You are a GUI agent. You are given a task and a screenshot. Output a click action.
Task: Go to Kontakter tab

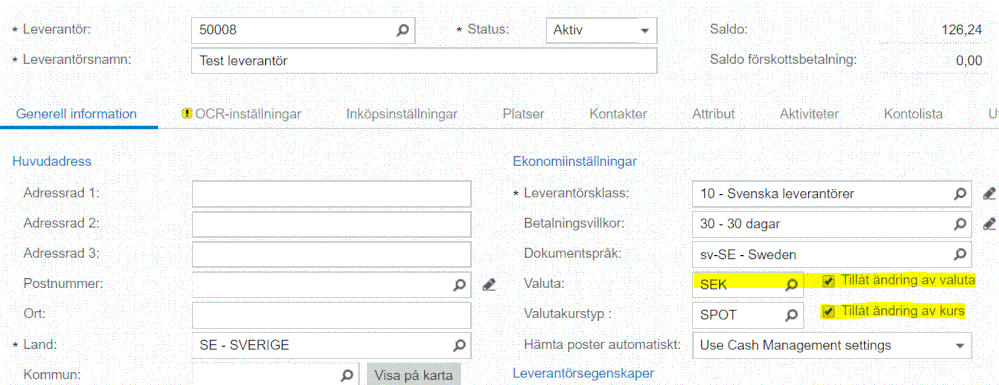pos(618,114)
